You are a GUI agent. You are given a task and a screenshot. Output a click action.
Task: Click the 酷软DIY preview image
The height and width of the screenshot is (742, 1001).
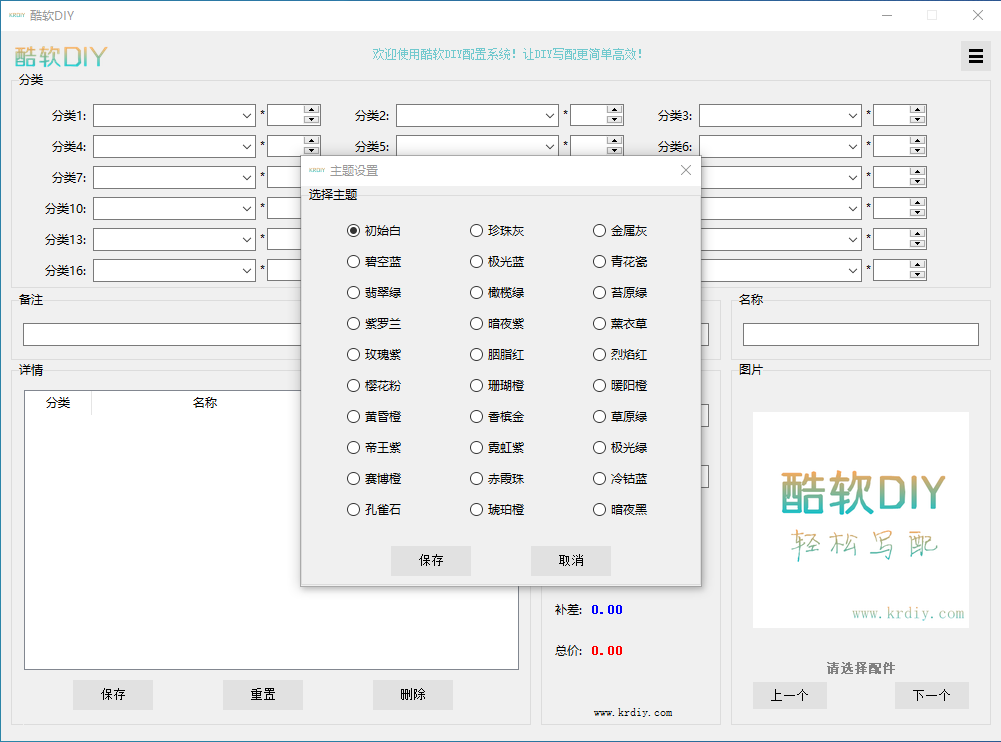coord(860,519)
